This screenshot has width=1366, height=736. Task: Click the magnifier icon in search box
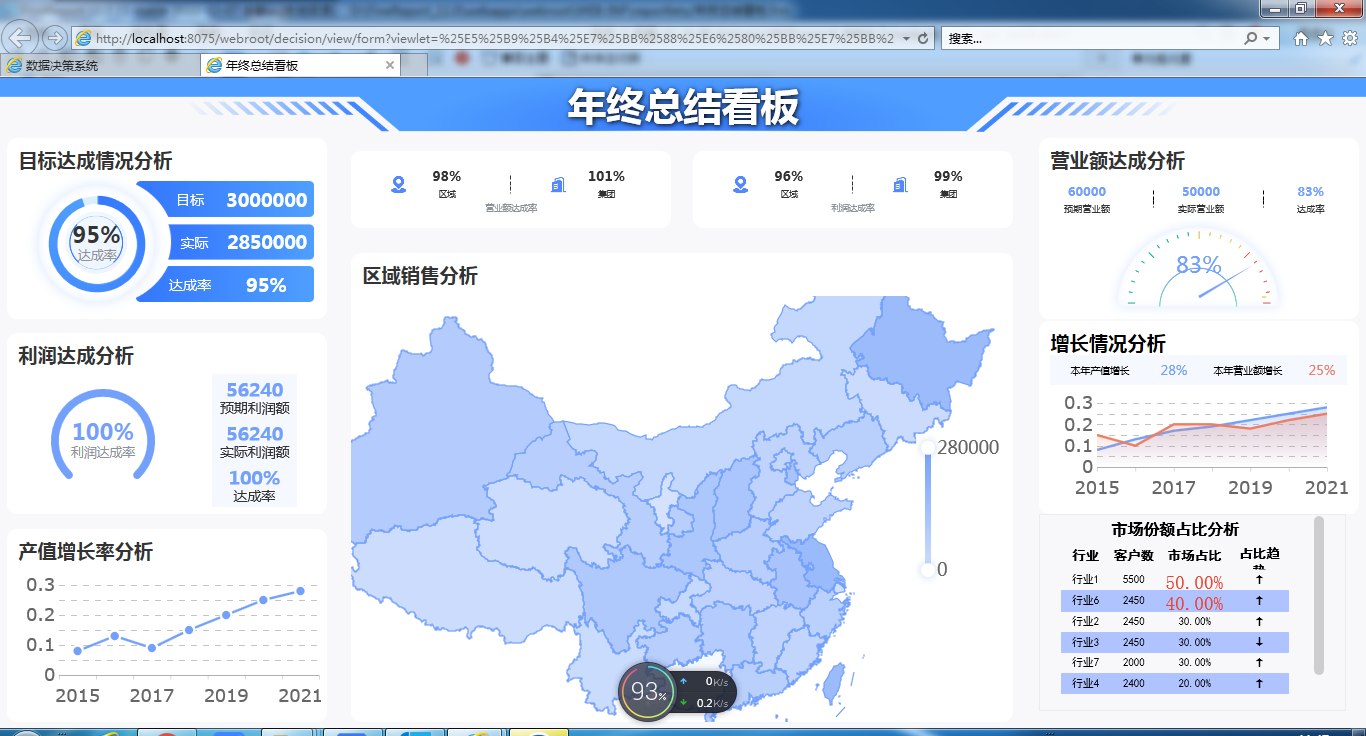click(1250, 39)
